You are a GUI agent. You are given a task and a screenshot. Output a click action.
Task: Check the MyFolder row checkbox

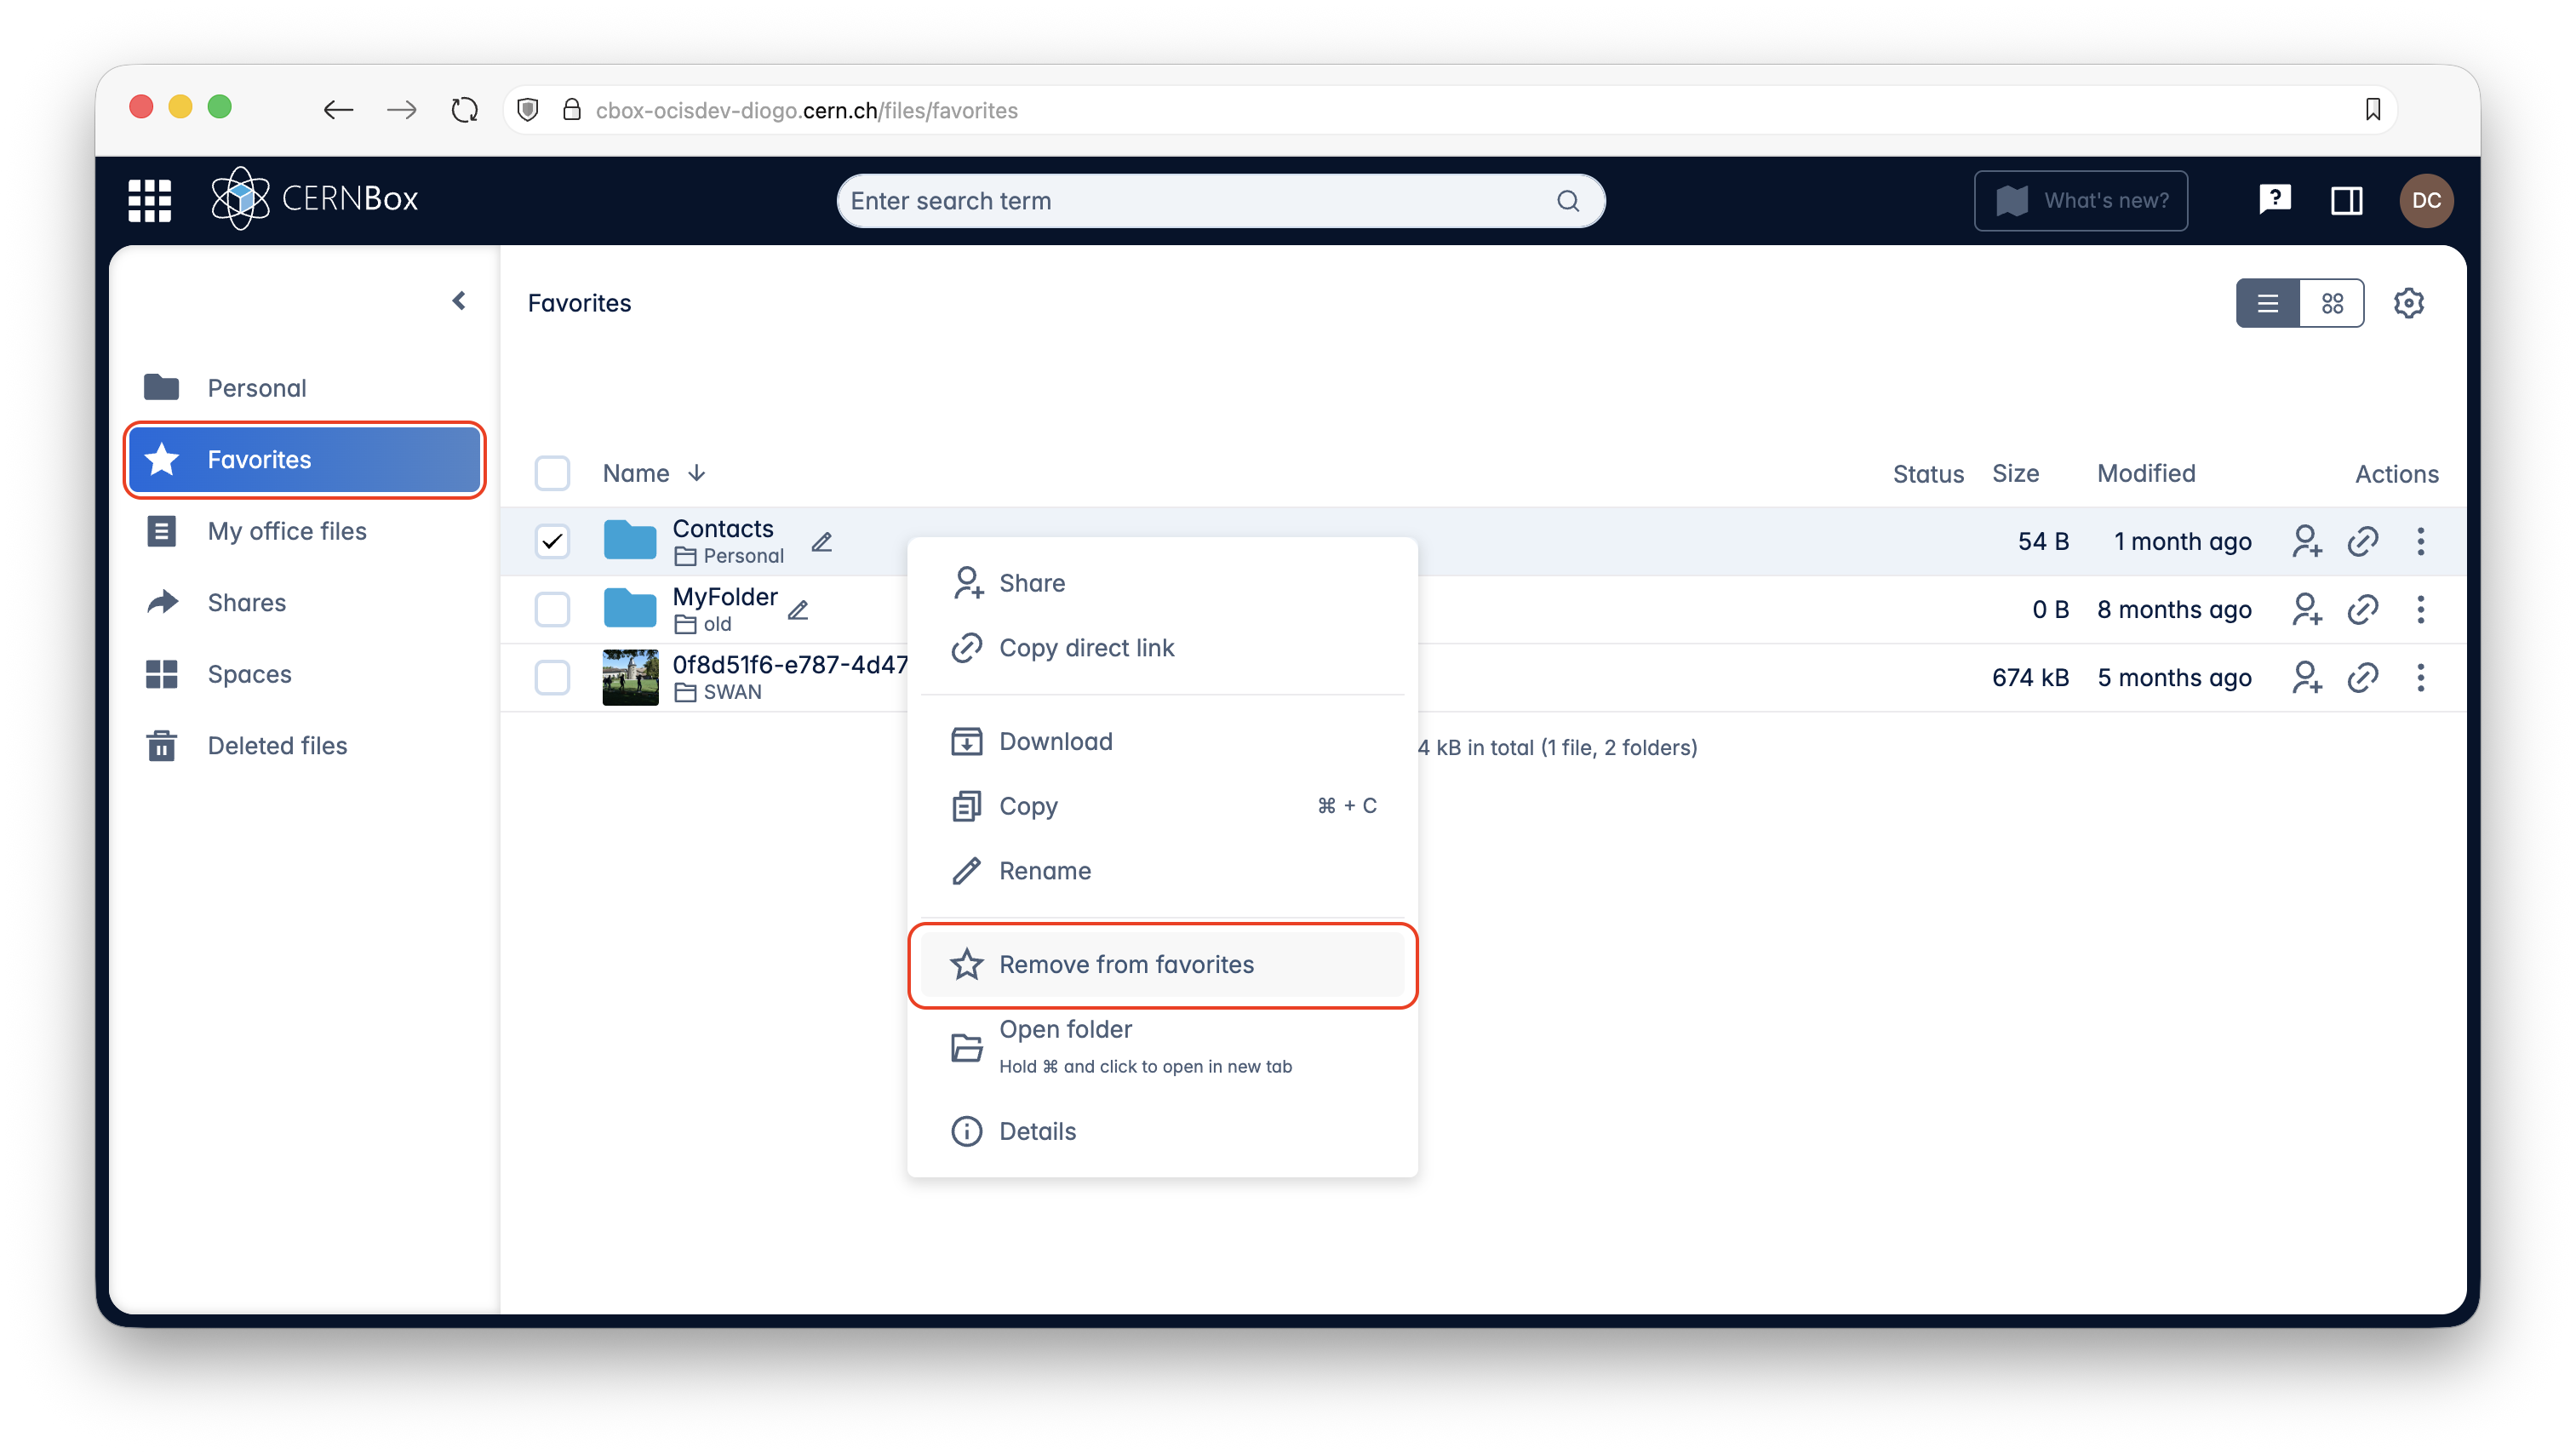552,609
